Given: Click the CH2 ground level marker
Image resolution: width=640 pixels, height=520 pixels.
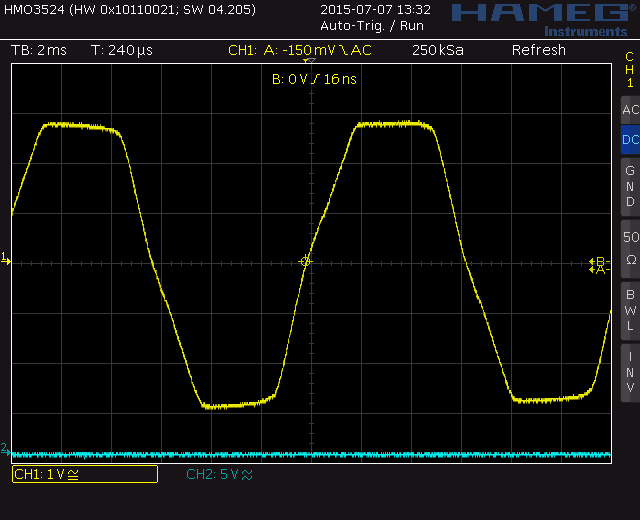Looking at the screenshot, I should pos(5,449).
